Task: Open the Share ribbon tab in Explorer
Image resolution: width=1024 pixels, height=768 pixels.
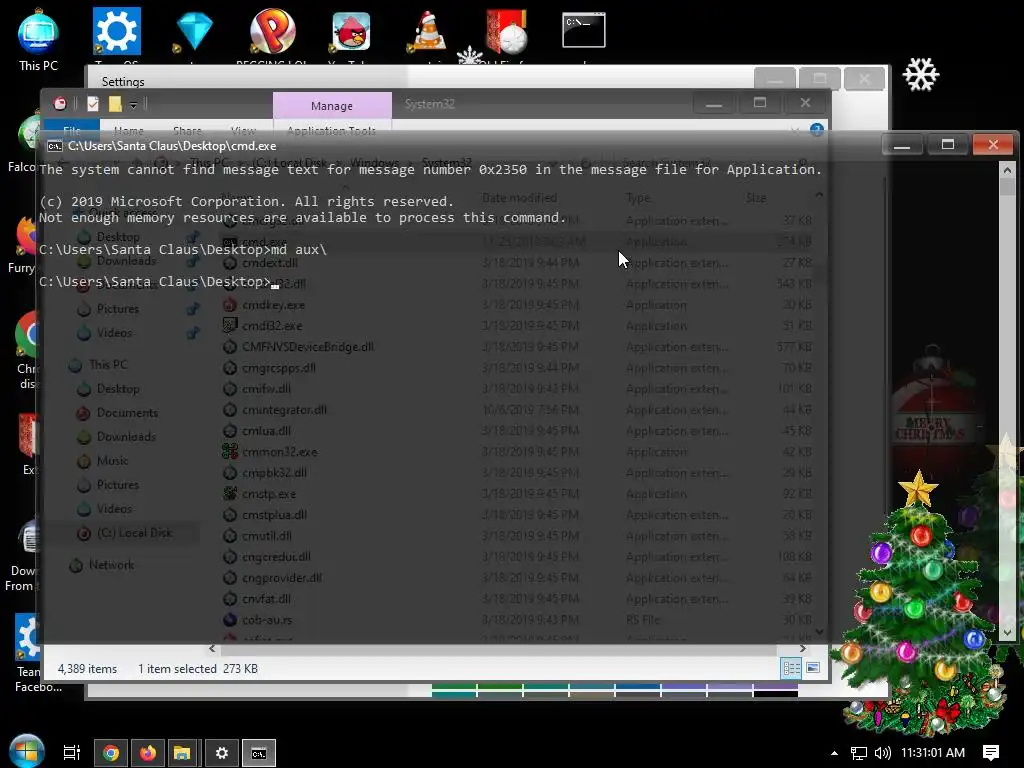Action: click(x=187, y=131)
